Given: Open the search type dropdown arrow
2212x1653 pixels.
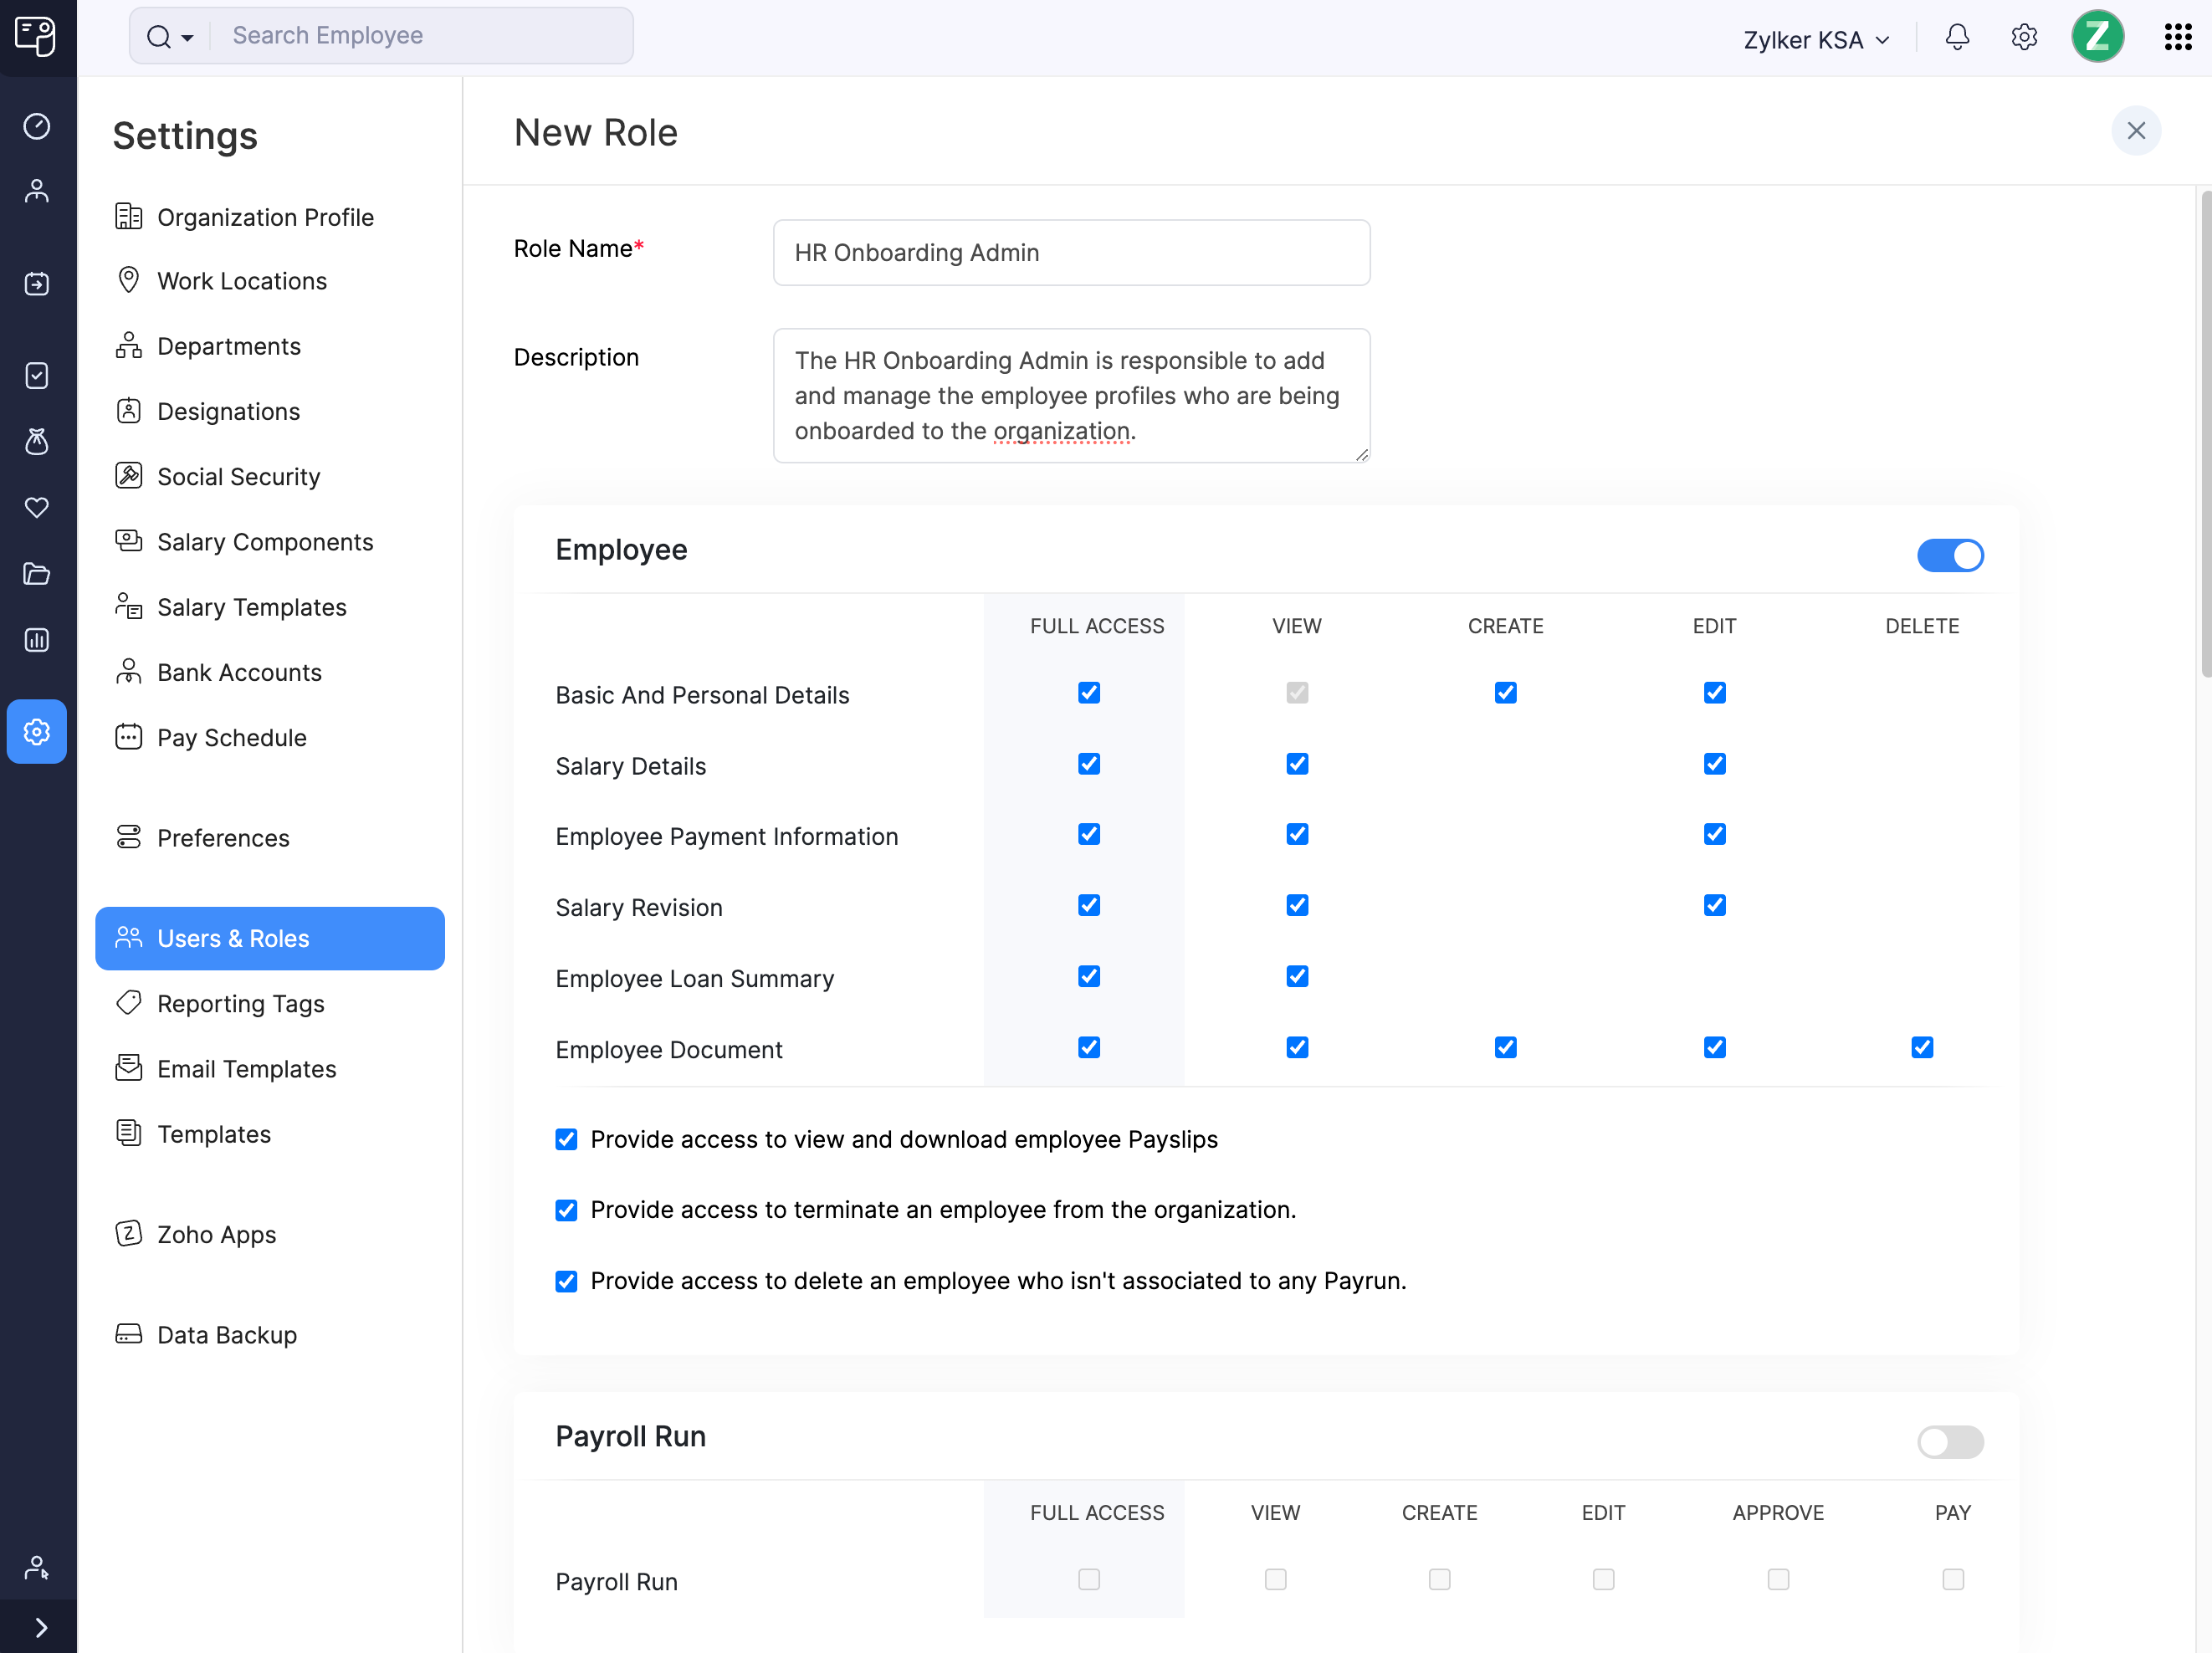Looking at the screenshot, I should (x=187, y=38).
